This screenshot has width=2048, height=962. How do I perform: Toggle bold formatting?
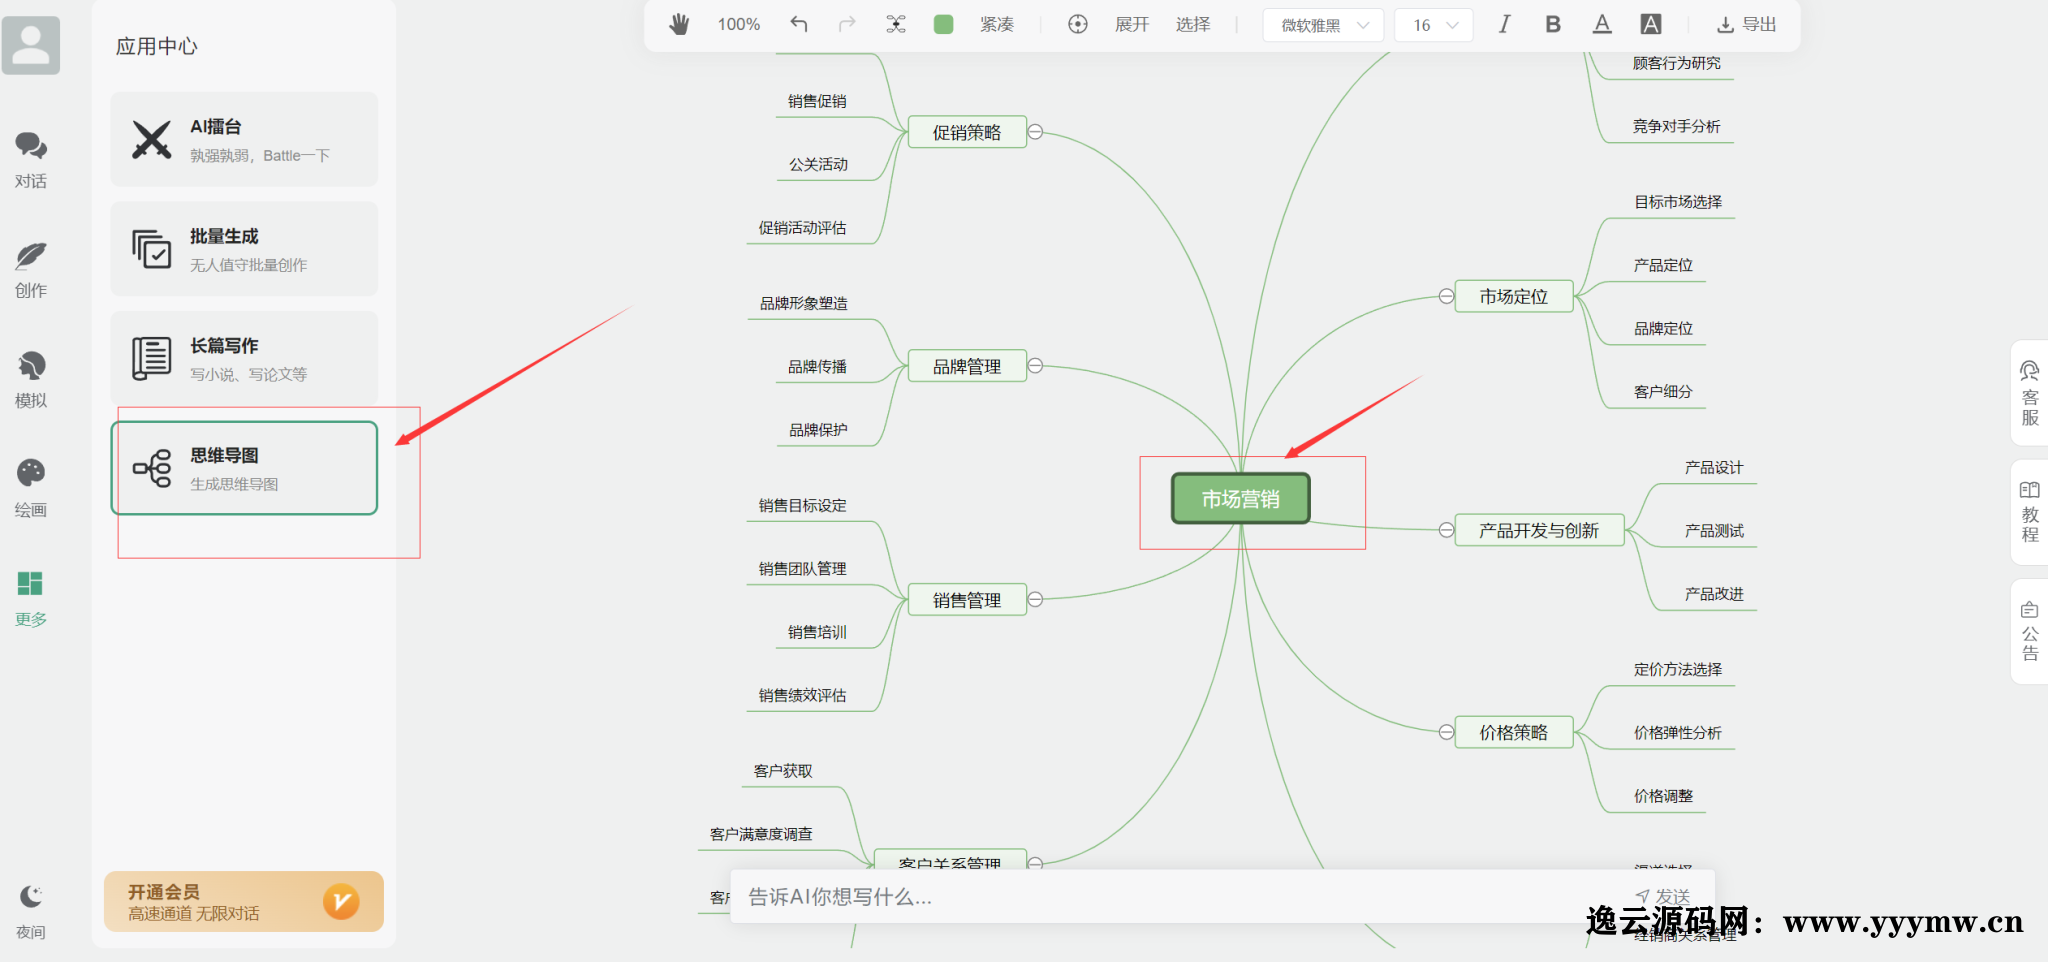[1553, 24]
